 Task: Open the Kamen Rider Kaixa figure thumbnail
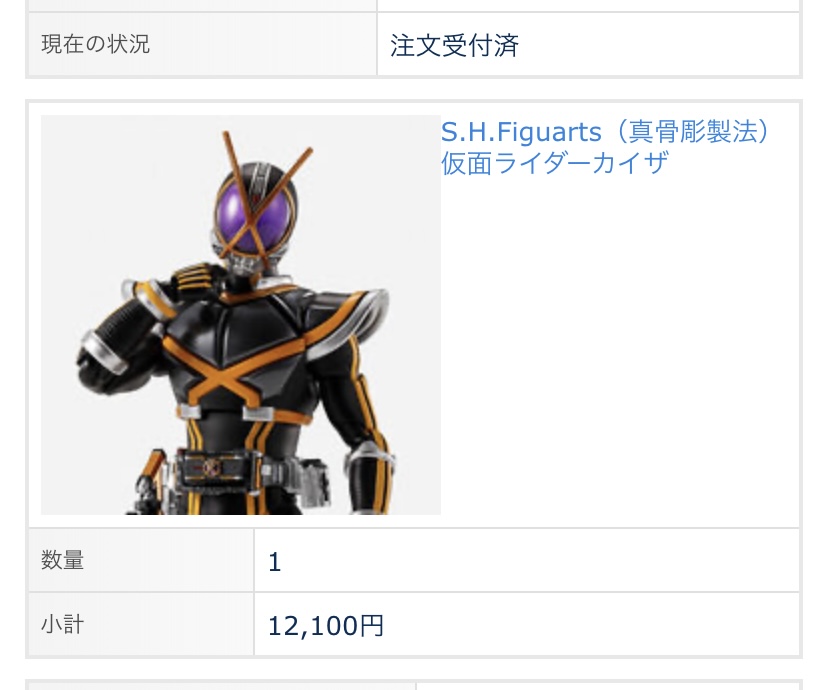(x=241, y=315)
